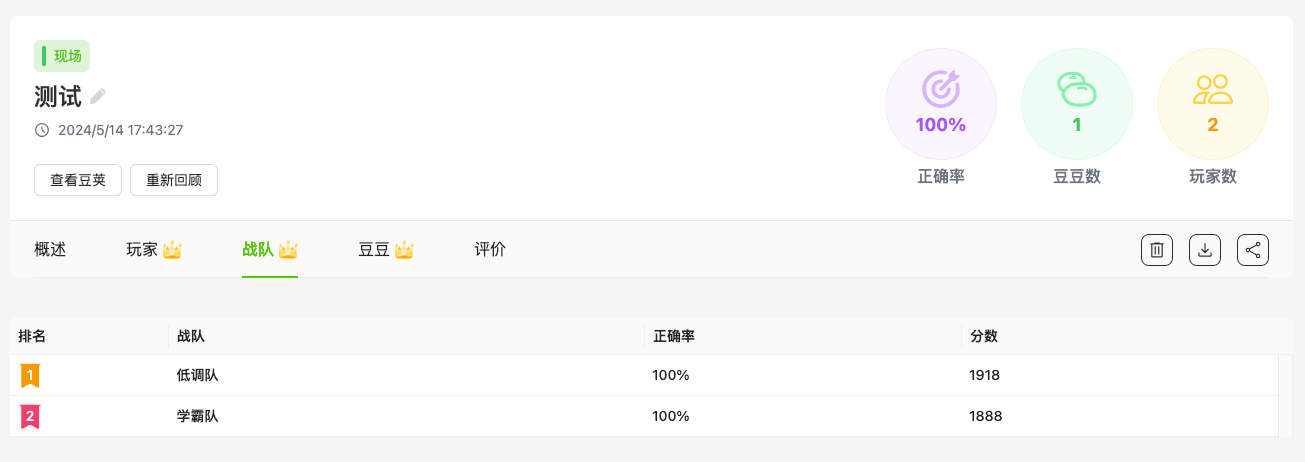Viewport: 1305px width, 462px height.
Task: Select the 豆豆 tab
Action: click(386, 250)
